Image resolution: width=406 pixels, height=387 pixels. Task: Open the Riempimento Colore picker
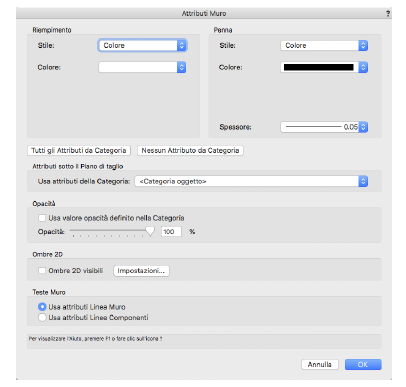pos(142,67)
